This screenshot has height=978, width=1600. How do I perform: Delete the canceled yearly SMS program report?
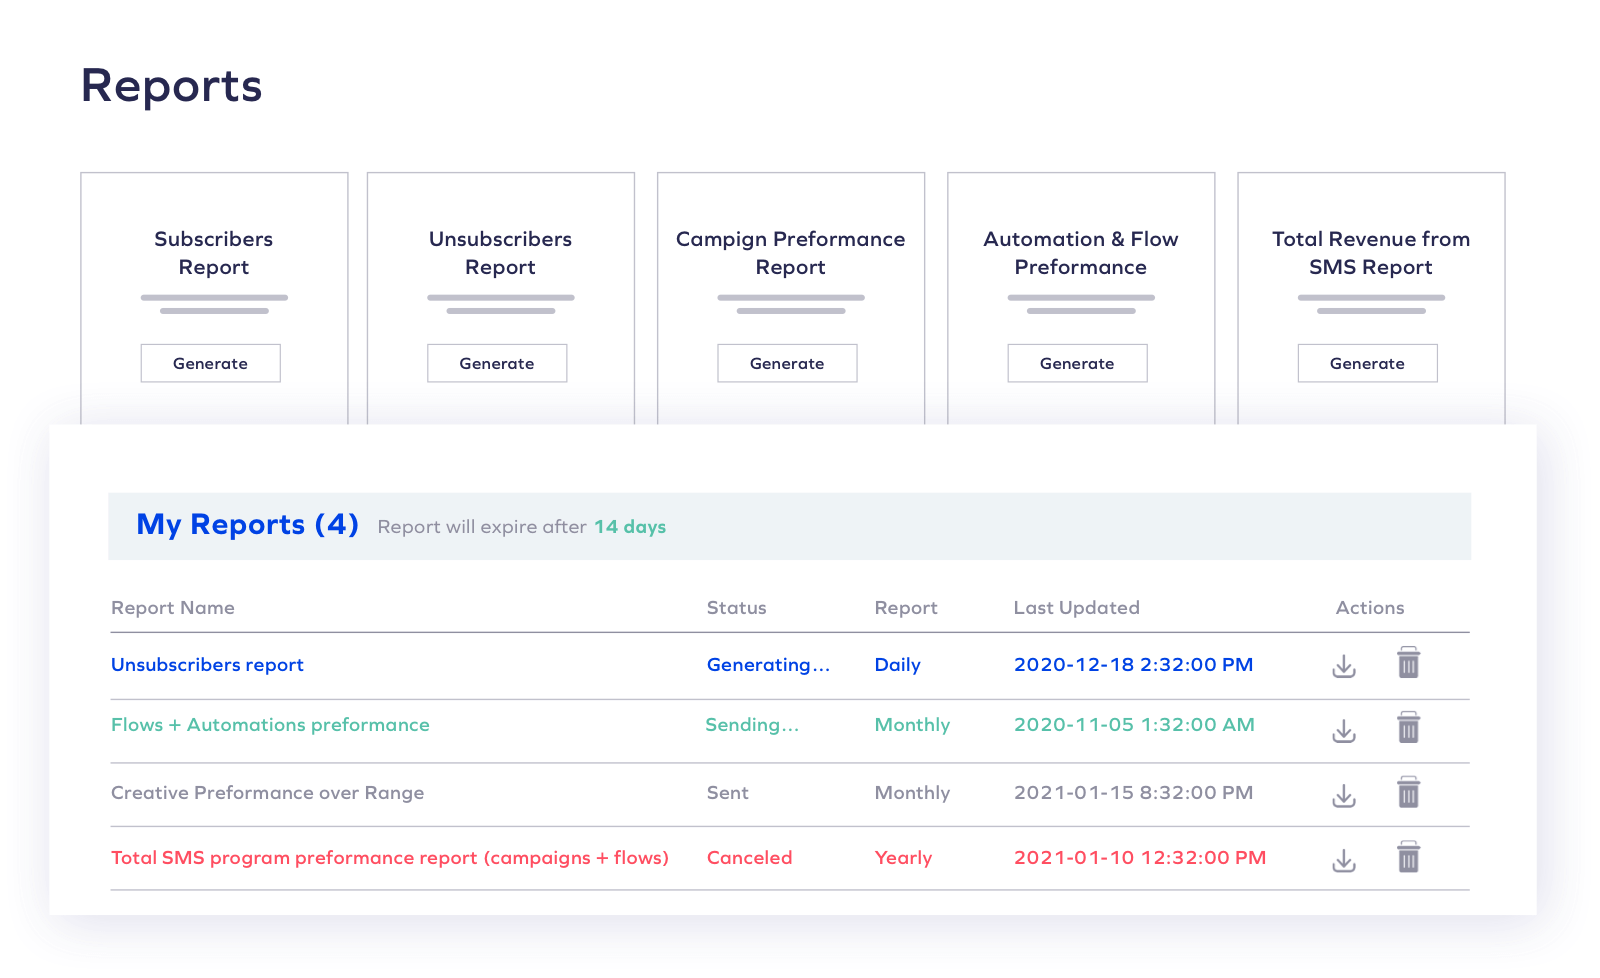(1409, 857)
